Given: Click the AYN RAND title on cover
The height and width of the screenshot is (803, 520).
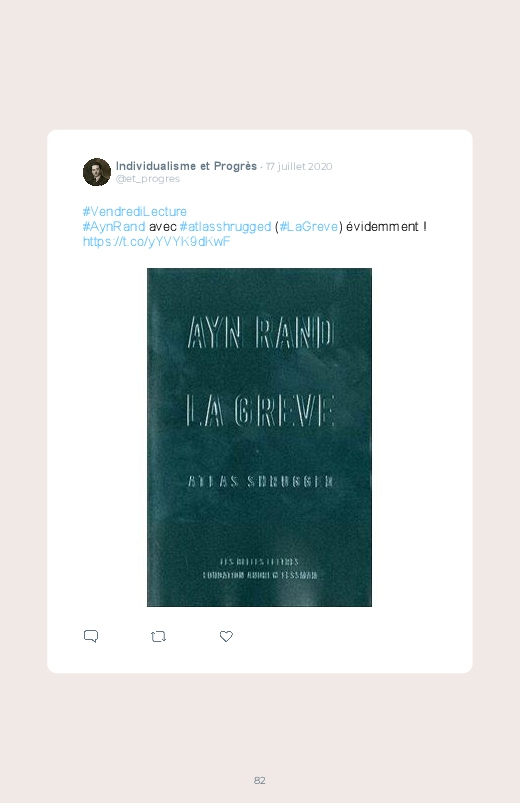Looking at the screenshot, I should click(260, 333).
